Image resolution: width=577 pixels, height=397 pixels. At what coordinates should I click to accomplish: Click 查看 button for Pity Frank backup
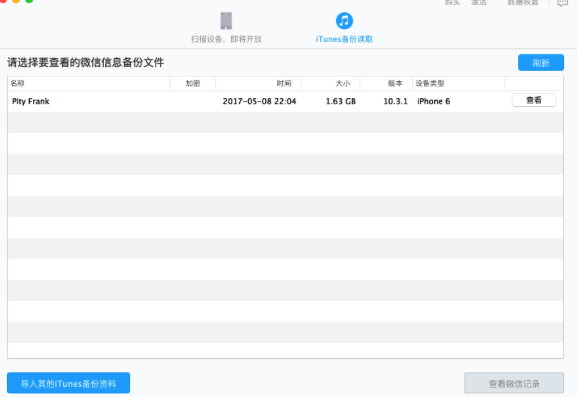(534, 100)
